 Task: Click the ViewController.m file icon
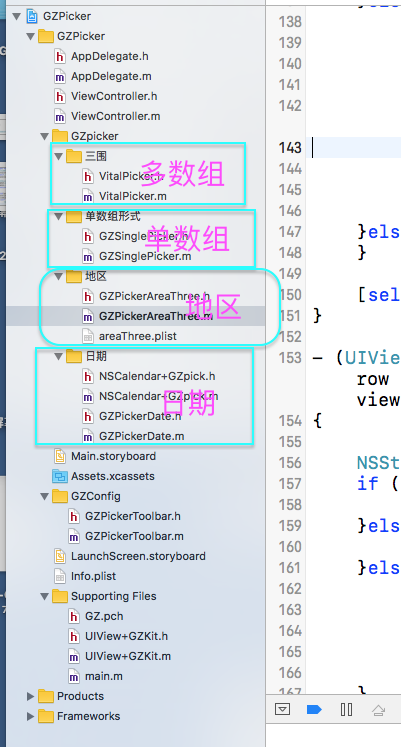coord(60,116)
